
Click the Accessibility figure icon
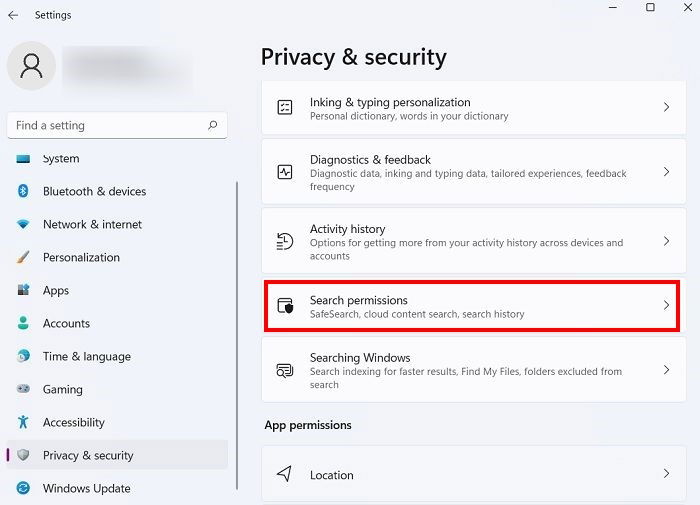coord(23,422)
